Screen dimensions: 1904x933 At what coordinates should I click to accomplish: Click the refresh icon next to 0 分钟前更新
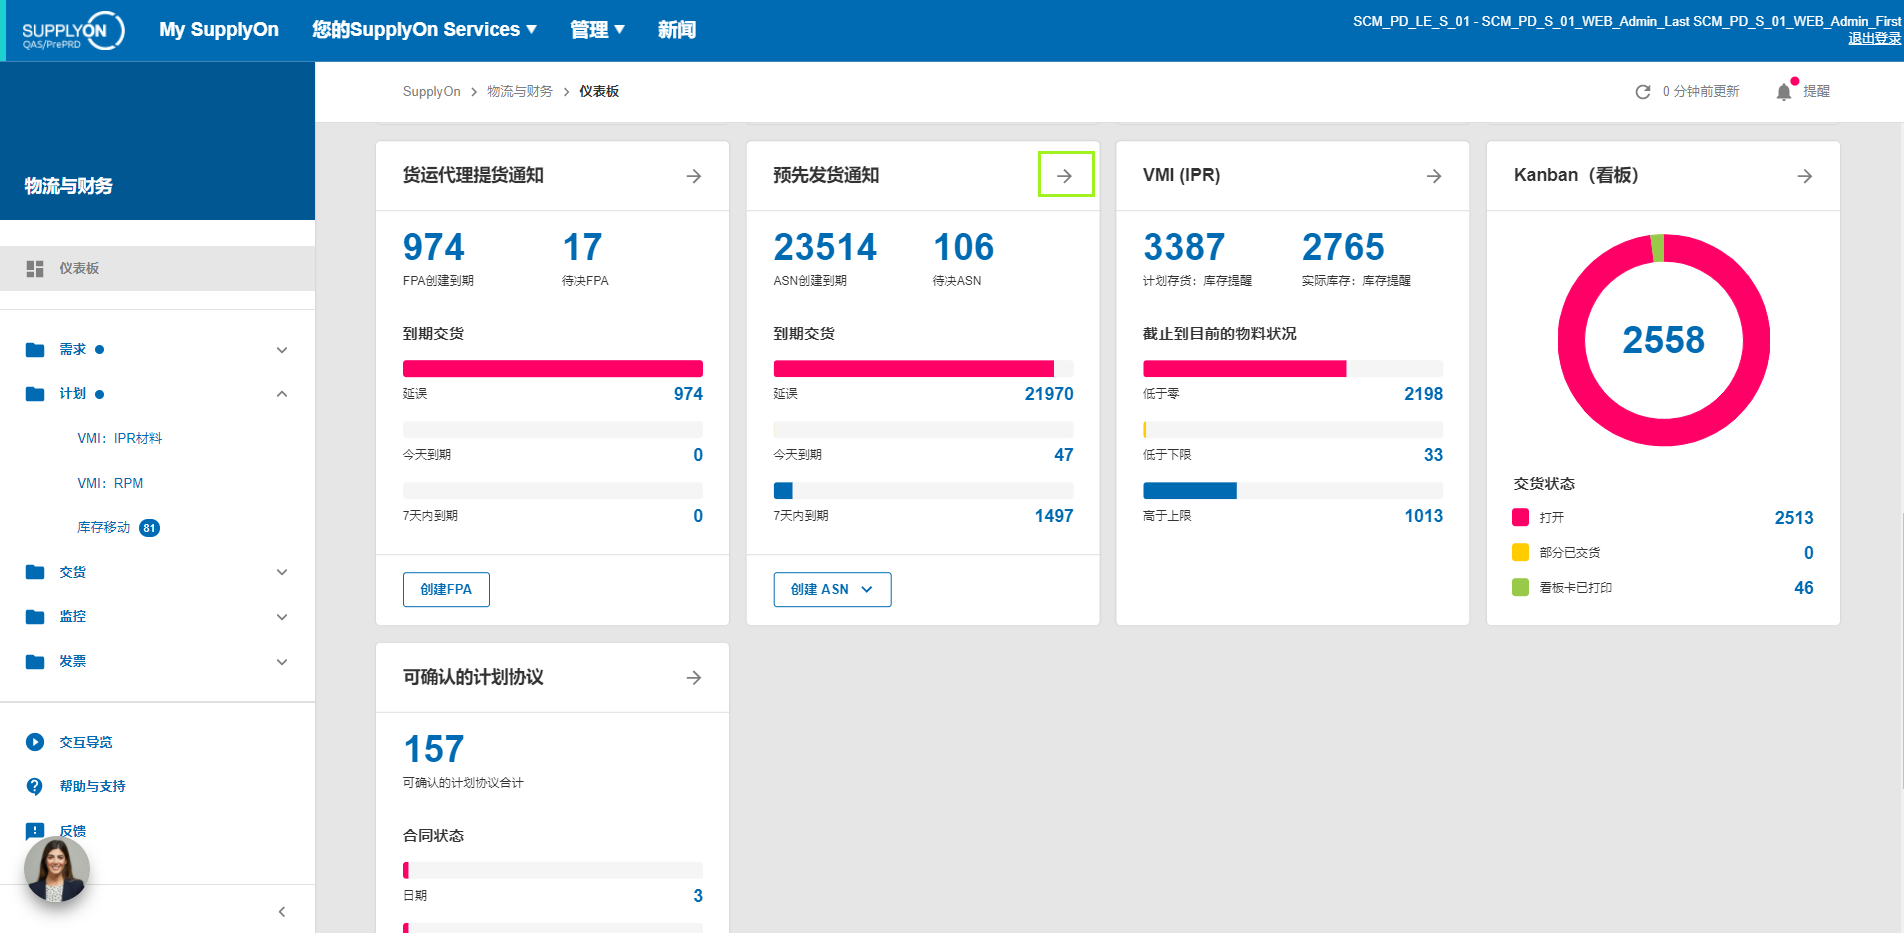click(1642, 92)
